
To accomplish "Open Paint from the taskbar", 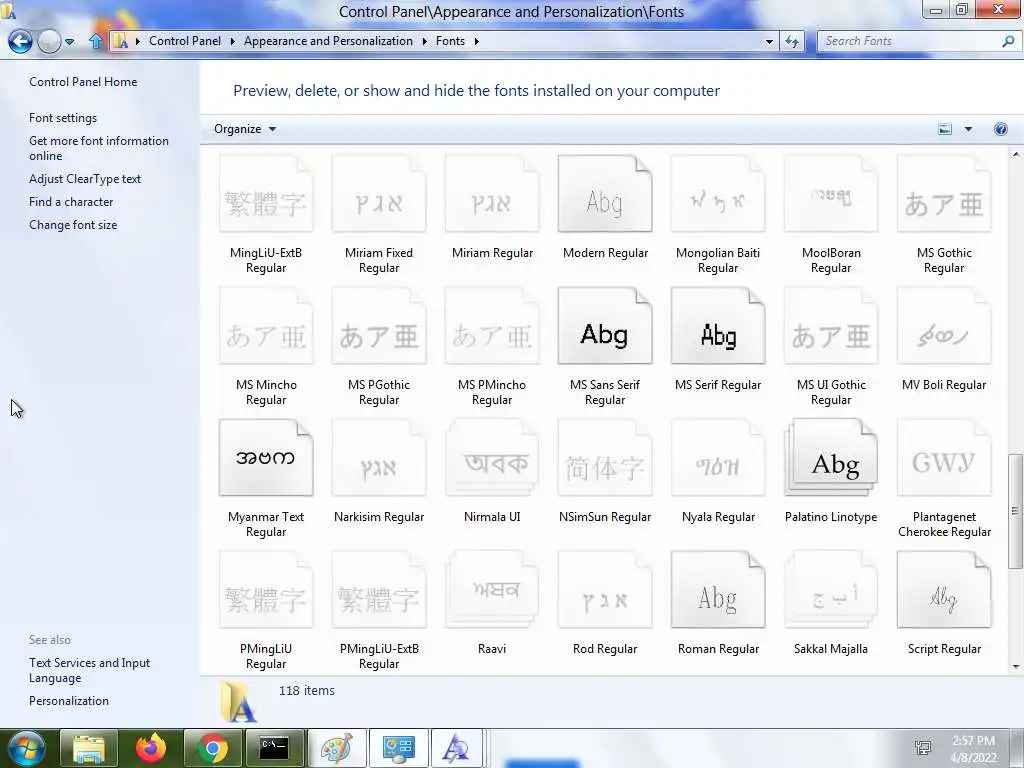I will pyautogui.click(x=336, y=748).
